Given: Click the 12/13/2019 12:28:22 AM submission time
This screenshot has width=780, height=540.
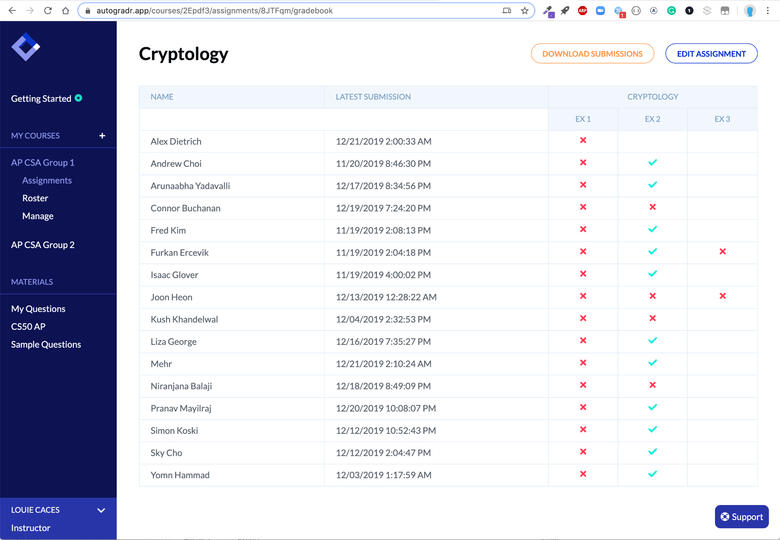Looking at the screenshot, I should [386, 297].
